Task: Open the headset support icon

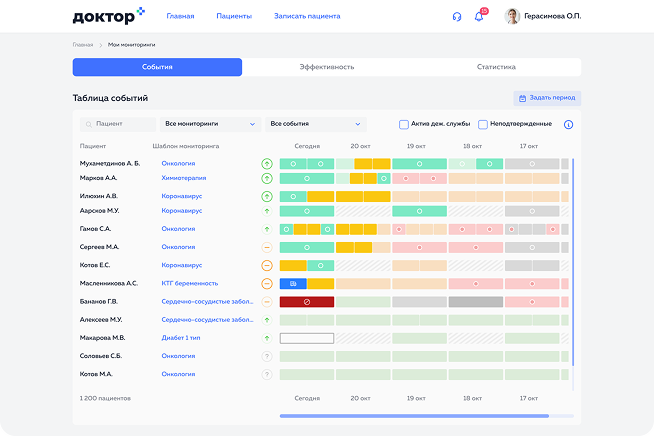Action: (x=457, y=17)
